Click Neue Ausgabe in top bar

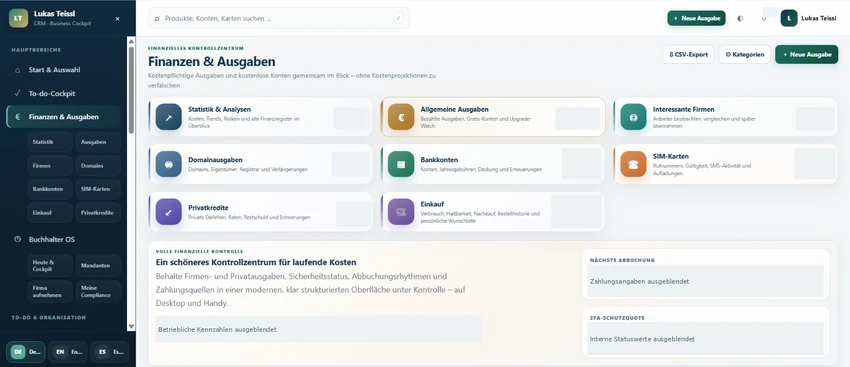pos(696,18)
